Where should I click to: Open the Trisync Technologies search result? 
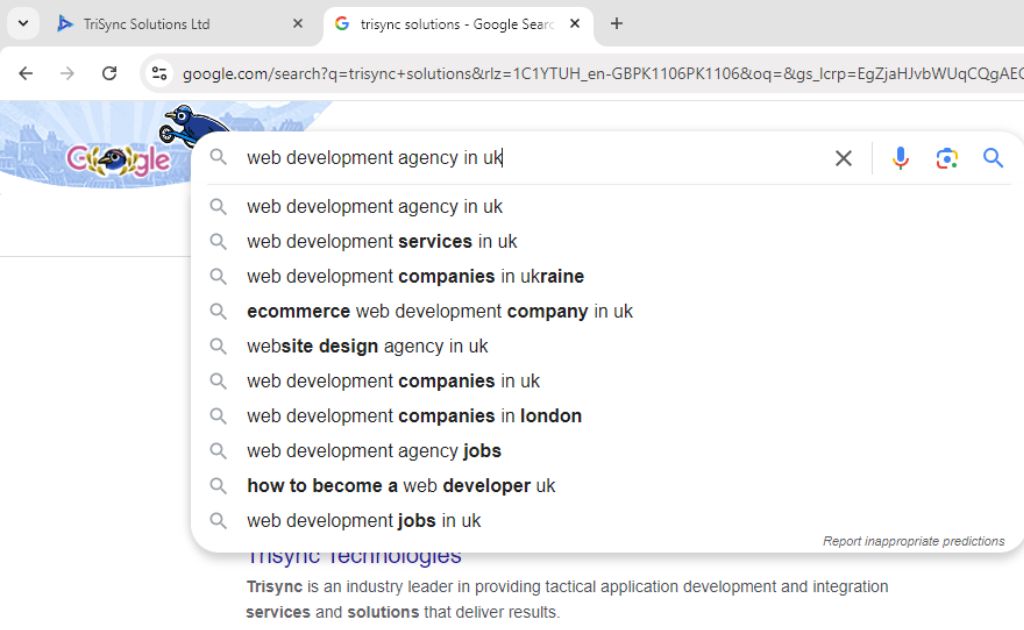(354, 559)
